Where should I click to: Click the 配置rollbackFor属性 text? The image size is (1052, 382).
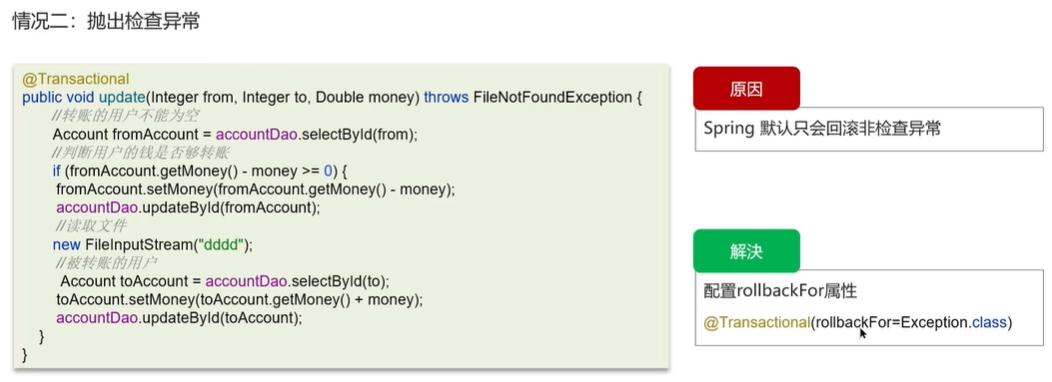(780, 291)
